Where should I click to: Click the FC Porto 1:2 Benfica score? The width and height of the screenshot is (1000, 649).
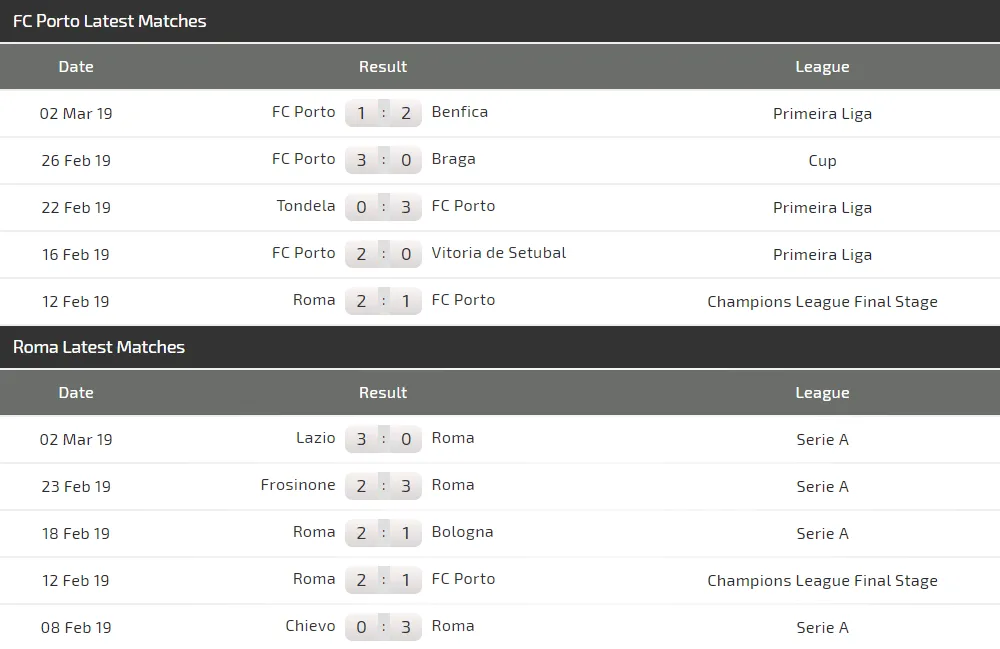click(x=383, y=113)
